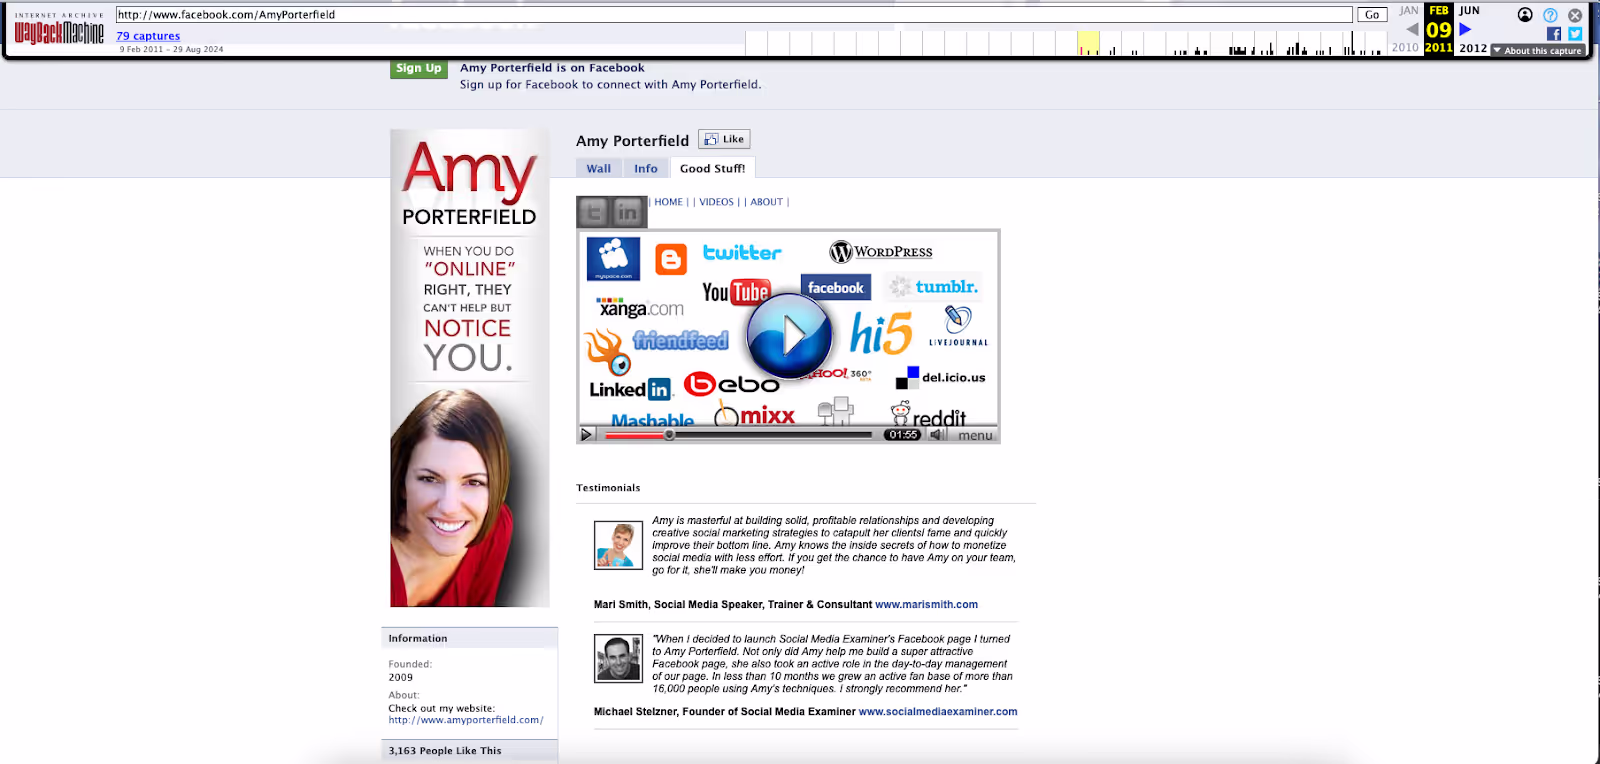Click the Wayback URL input field

coord(734,15)
